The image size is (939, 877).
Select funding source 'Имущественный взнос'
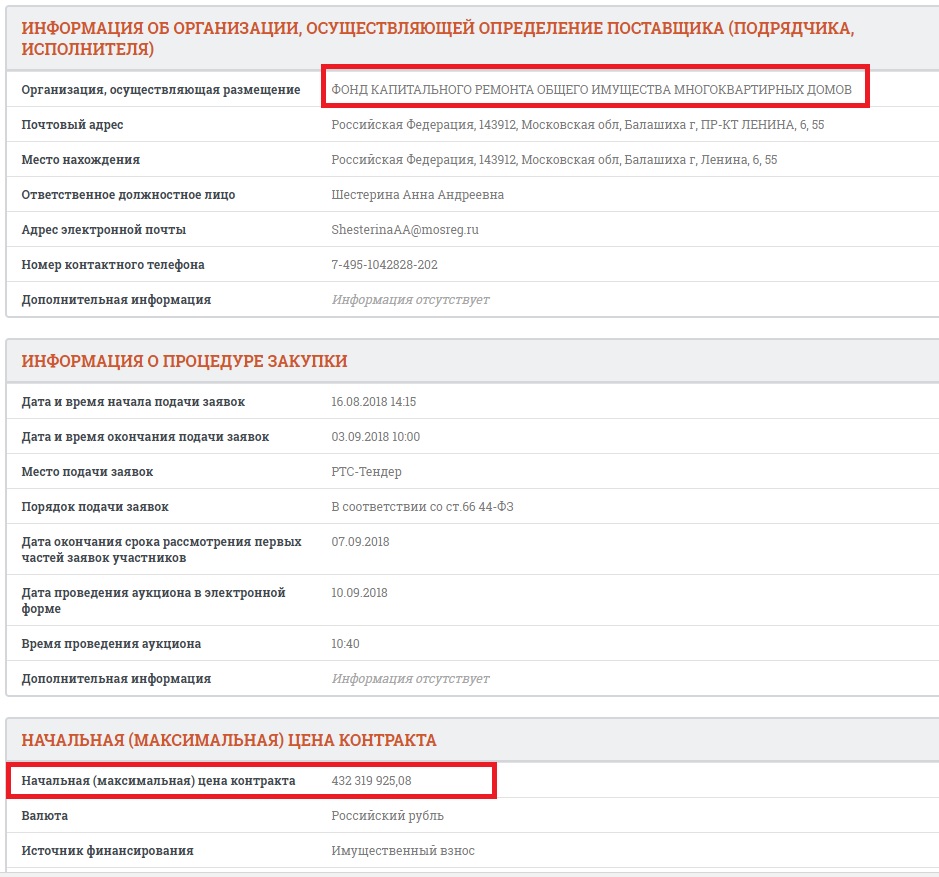(x=403, y=851)
